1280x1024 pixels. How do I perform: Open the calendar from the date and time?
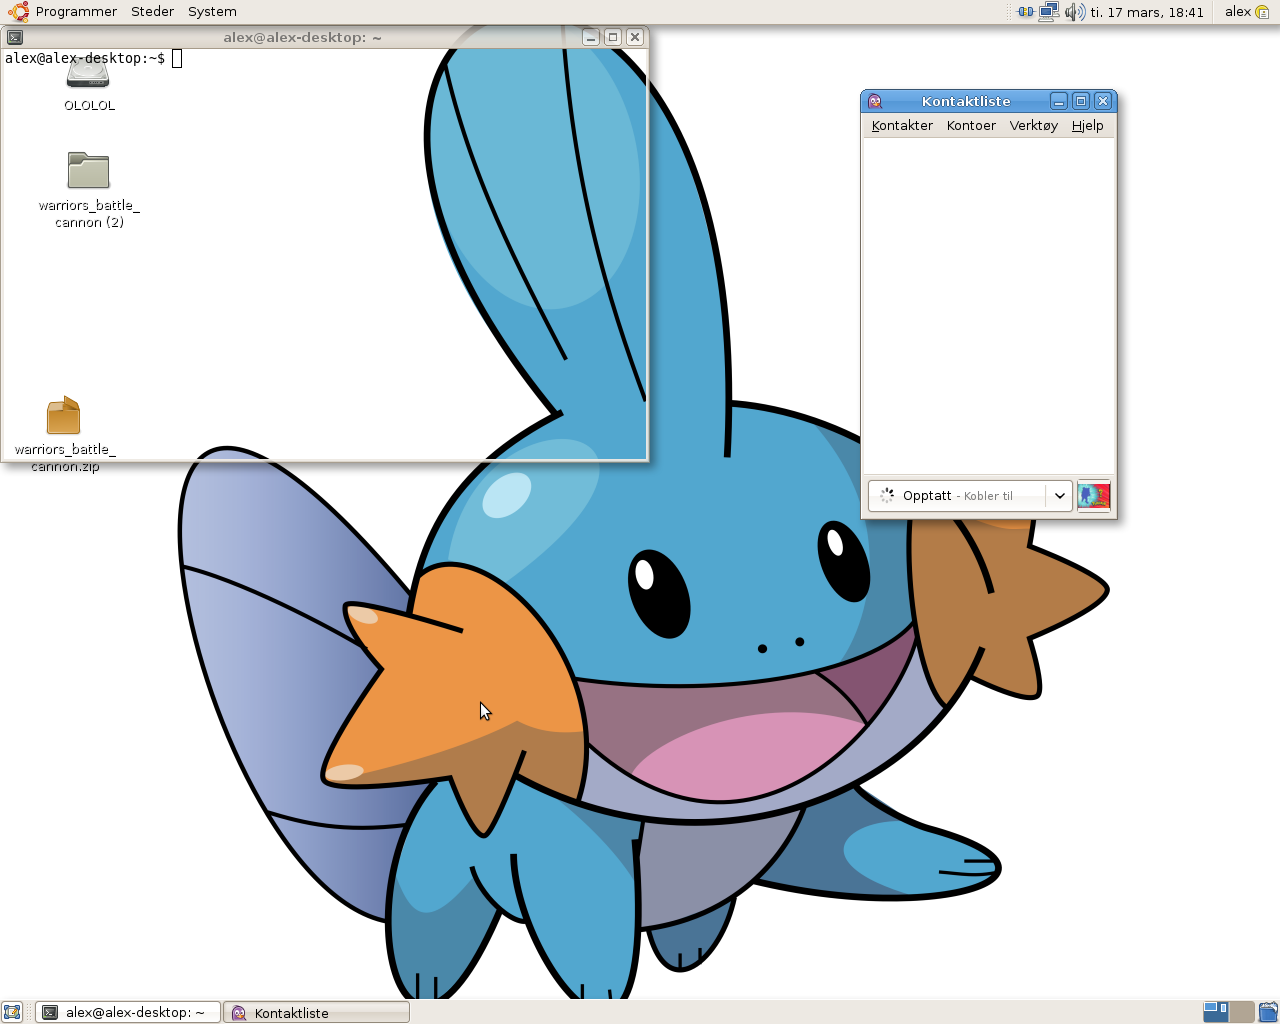click(x=1147, y=12)
